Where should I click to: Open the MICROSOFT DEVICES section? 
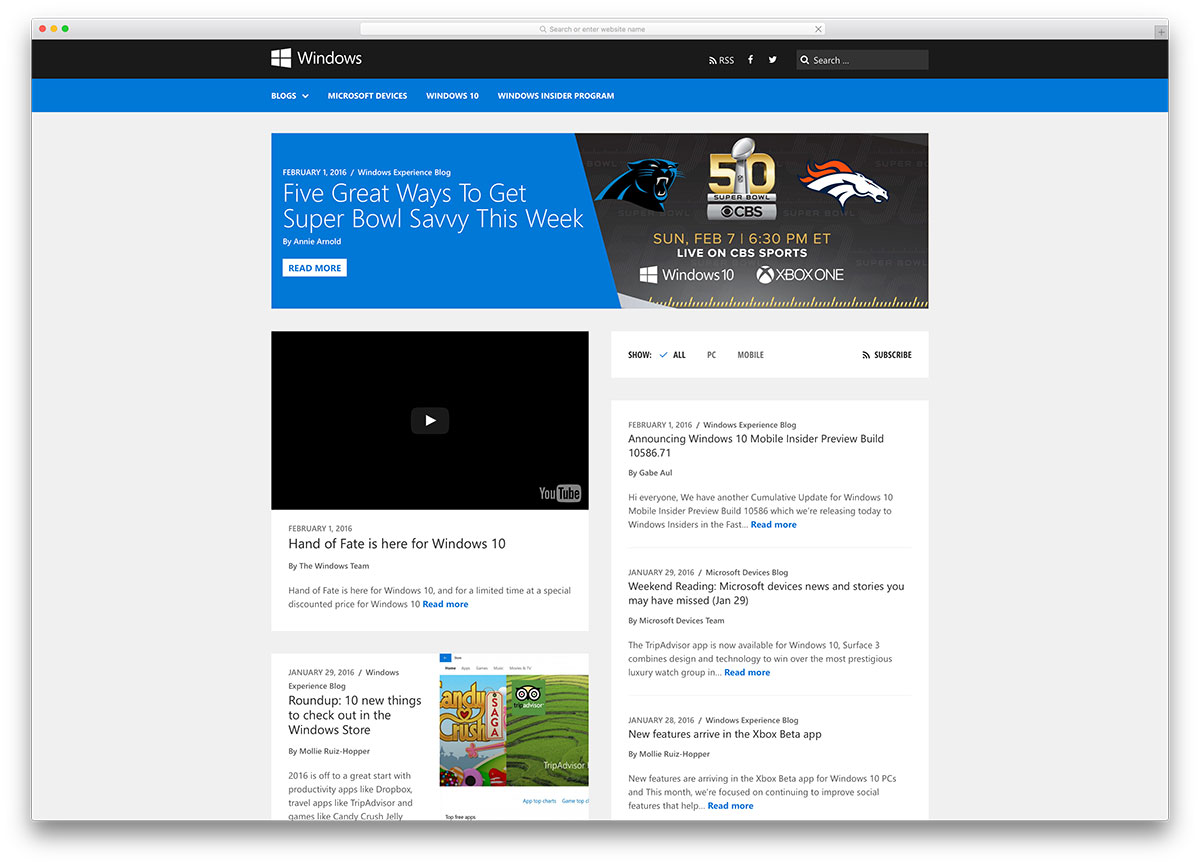click(366, 95)
